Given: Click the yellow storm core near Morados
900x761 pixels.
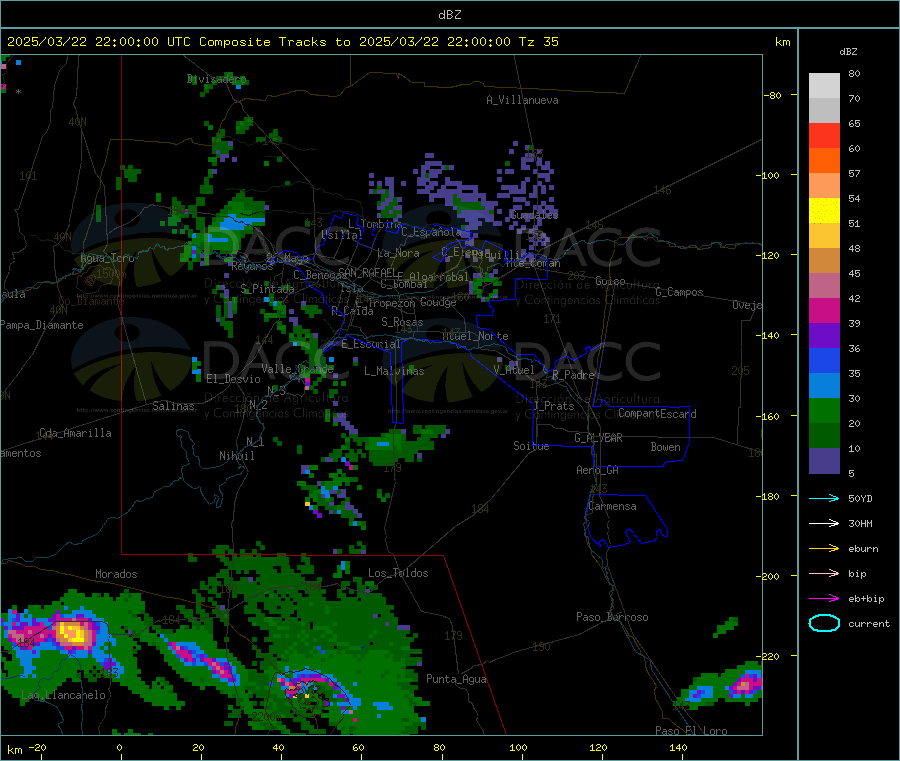Looking at the screenshot, I should click(x=72, y=633).
